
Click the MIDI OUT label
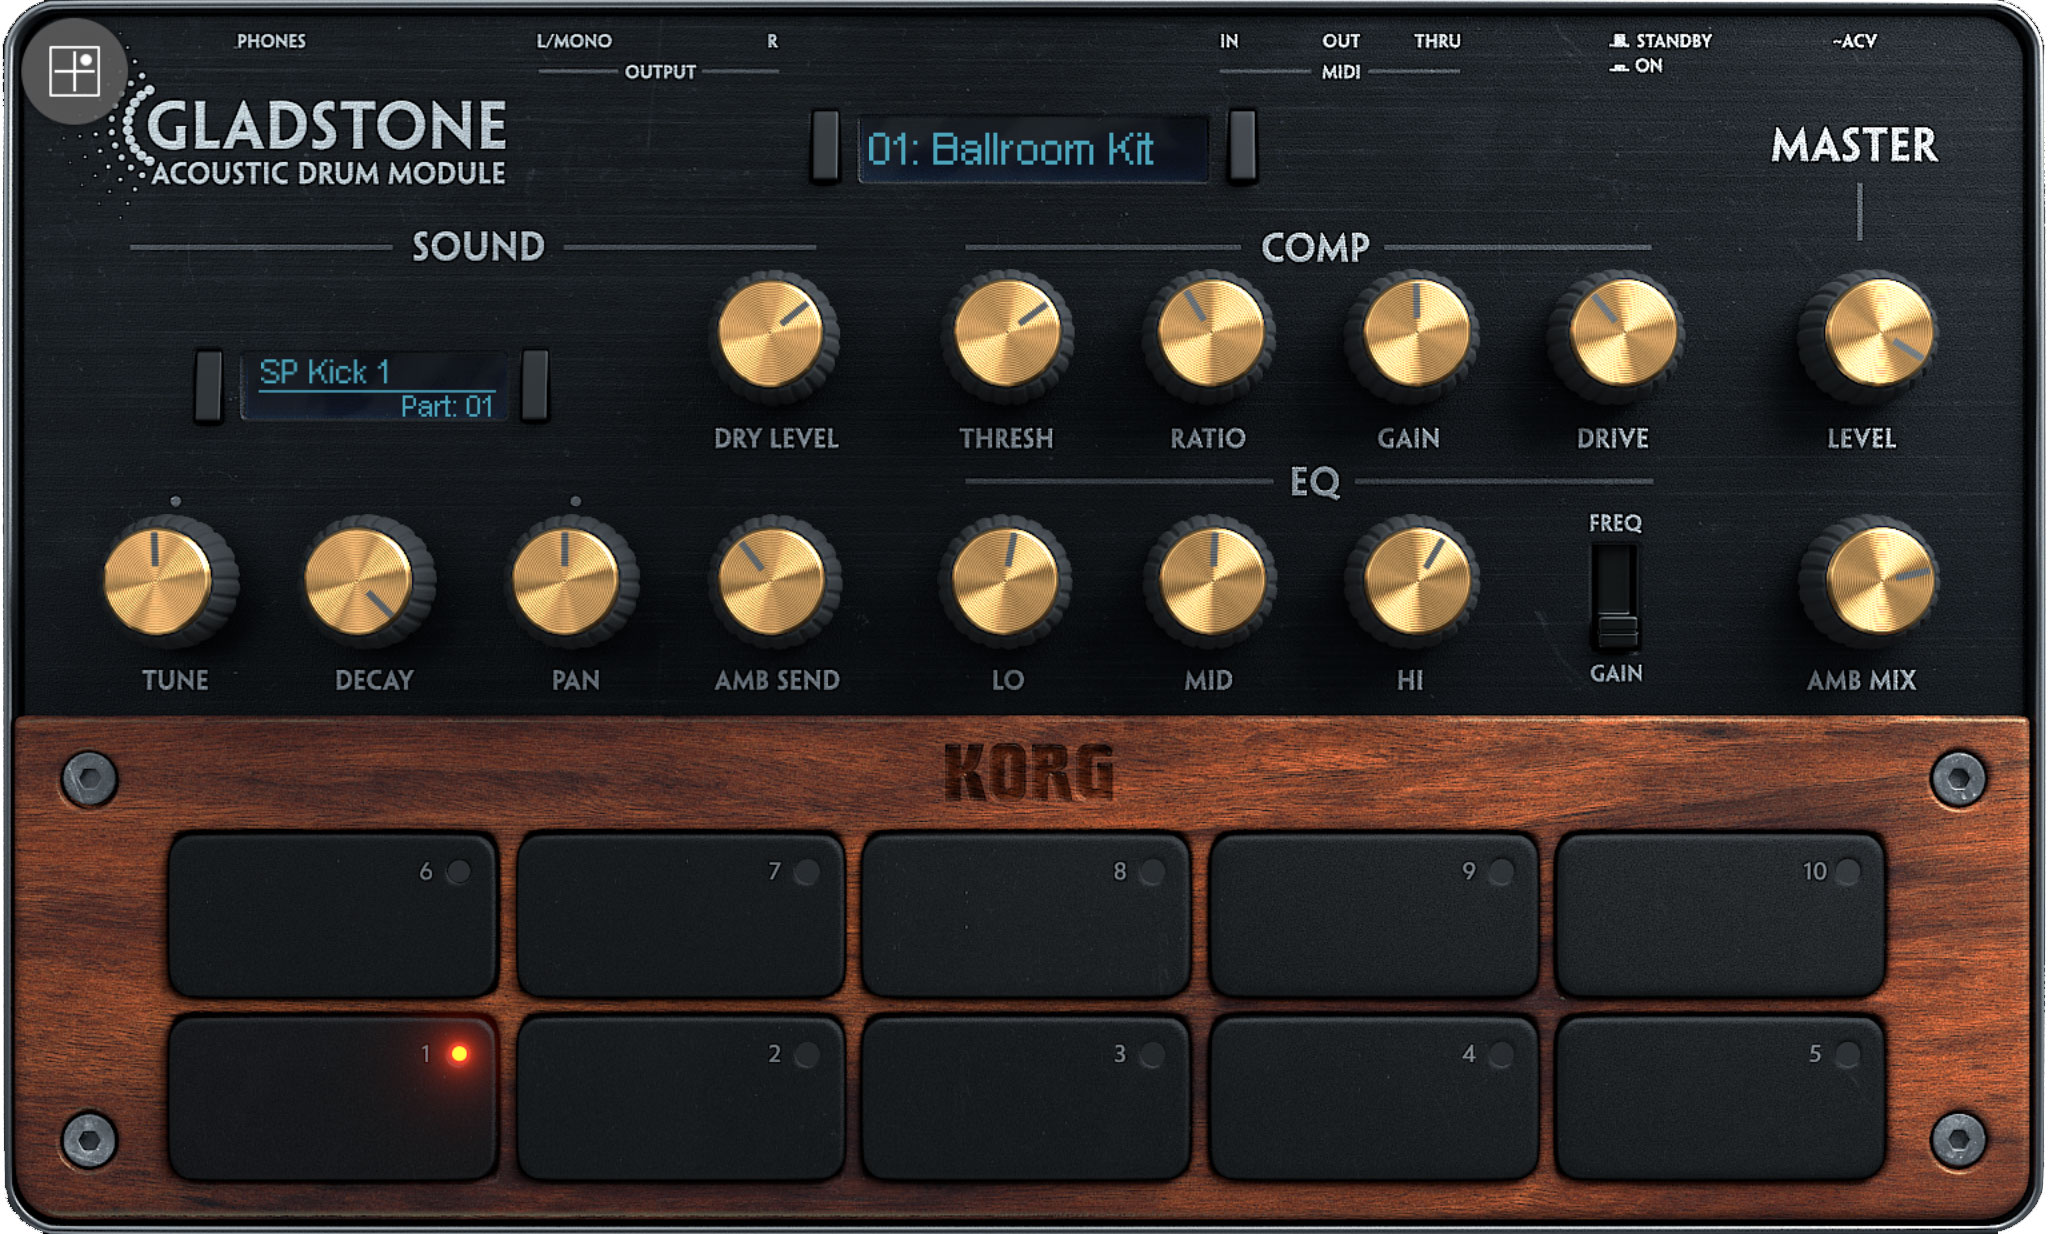pos(1341,41)
